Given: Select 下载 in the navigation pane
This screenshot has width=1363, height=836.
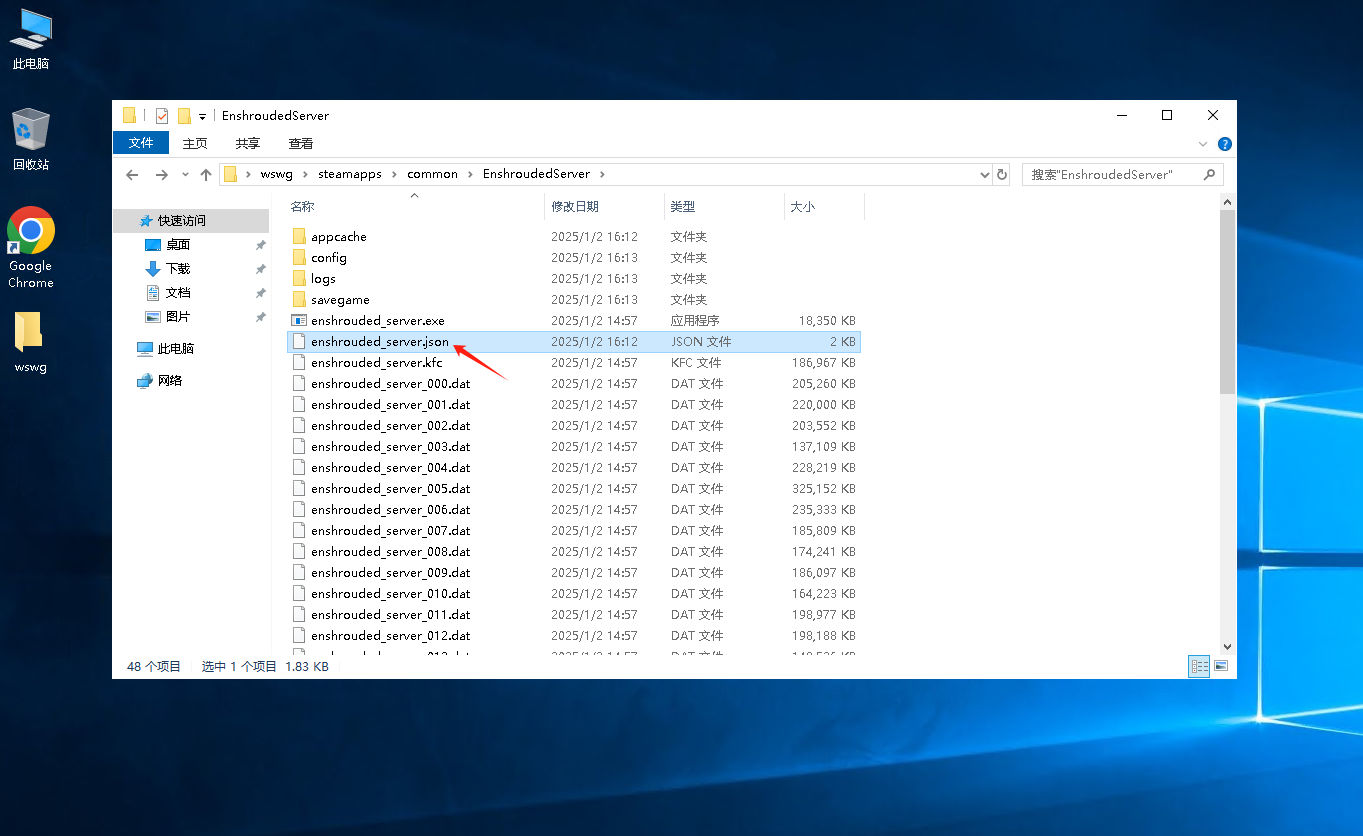Looking at the screenshot, I should pos(177,269).
